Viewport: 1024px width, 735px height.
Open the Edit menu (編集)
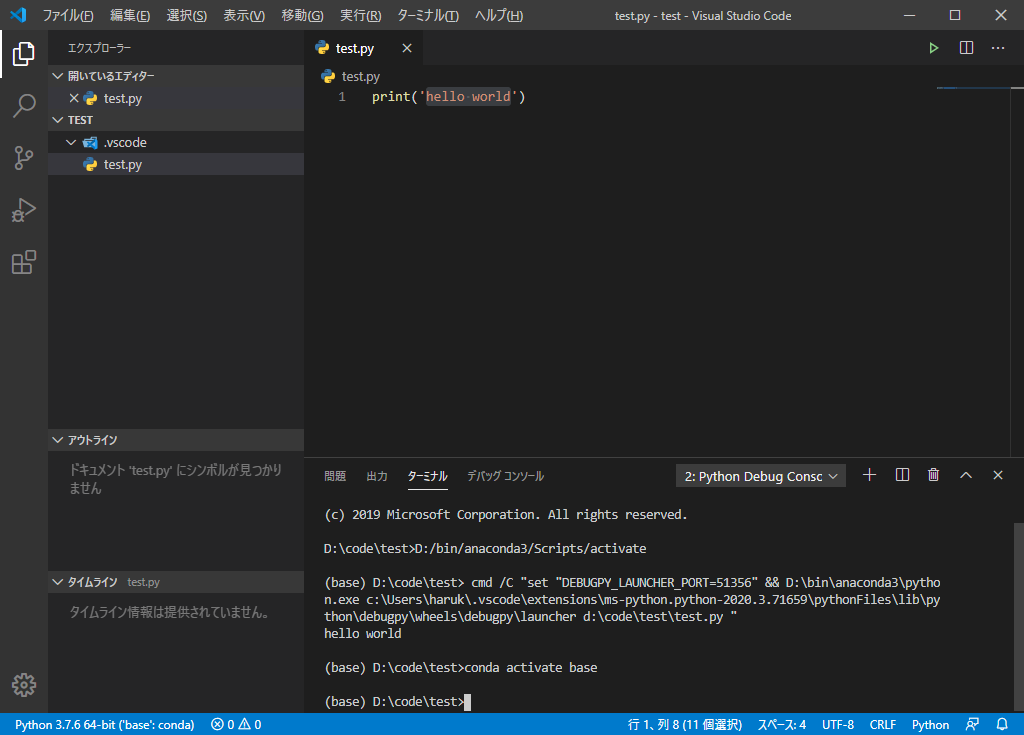pos(130,15)
